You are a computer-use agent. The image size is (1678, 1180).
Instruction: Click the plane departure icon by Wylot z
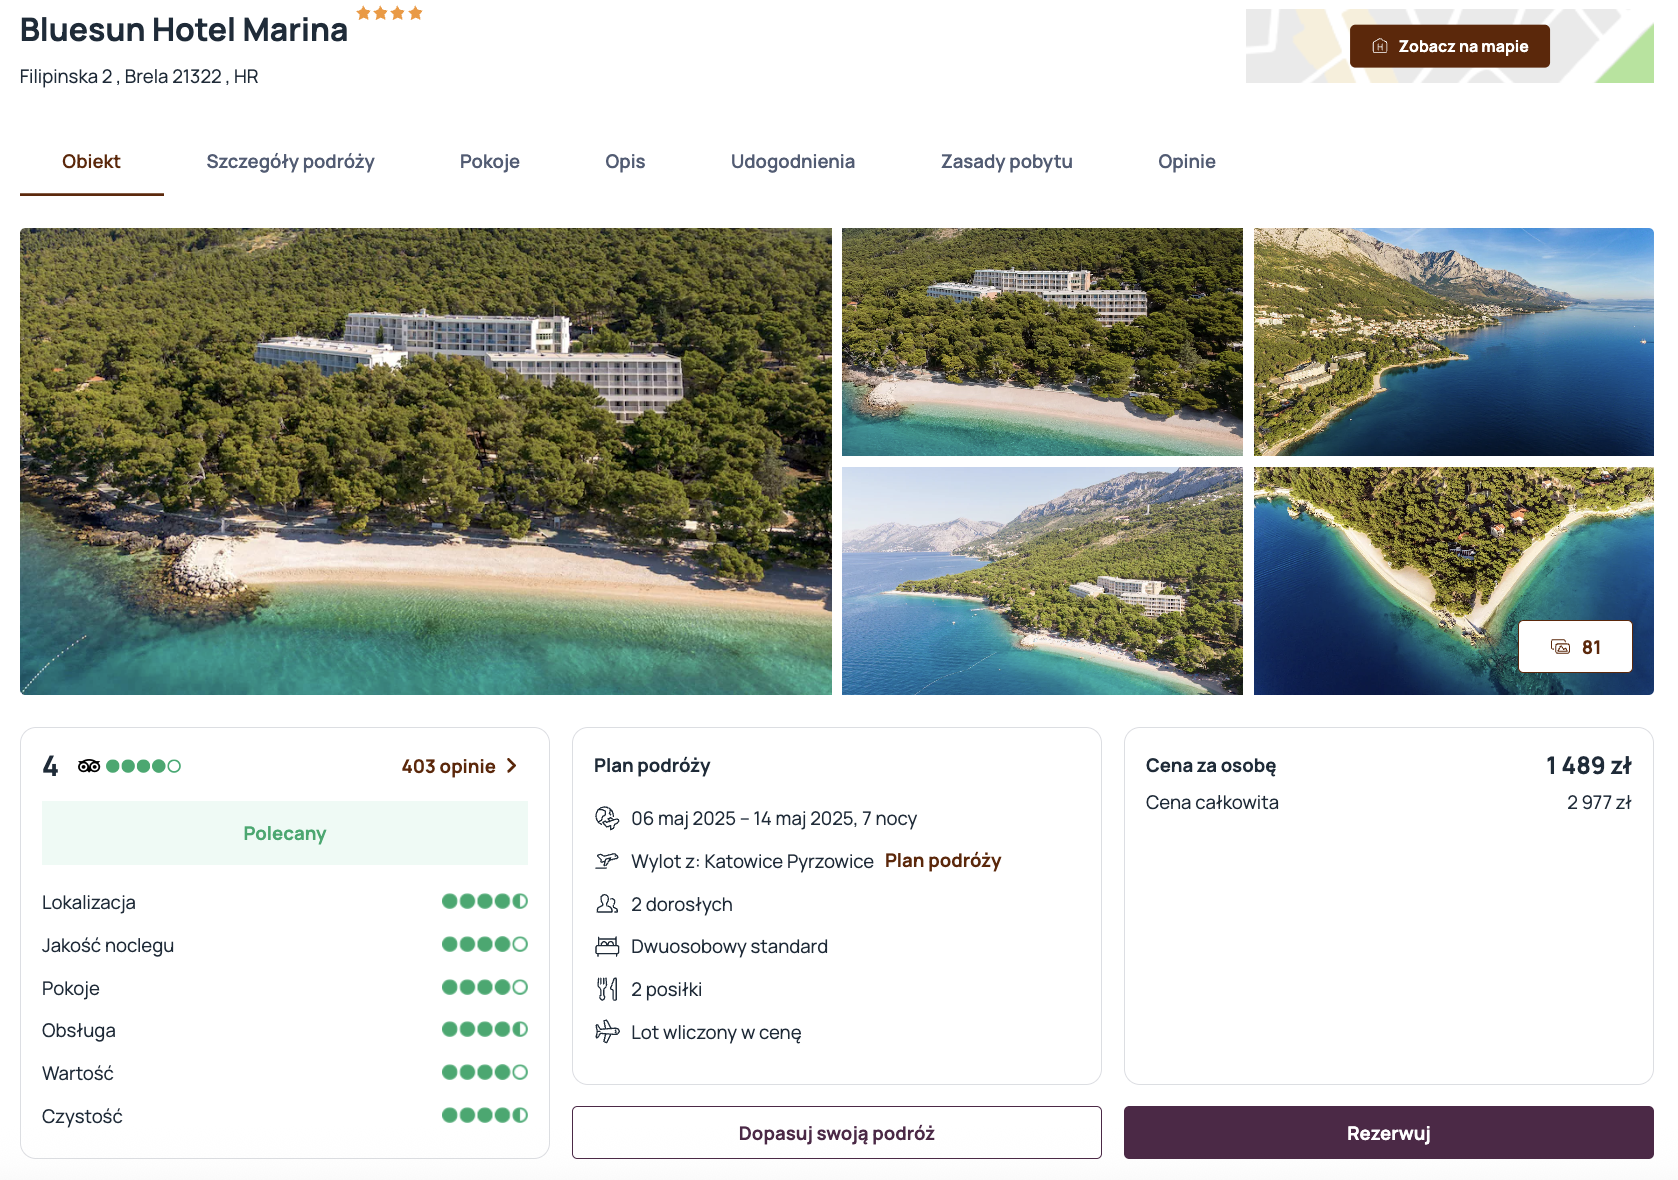point(607,860)
